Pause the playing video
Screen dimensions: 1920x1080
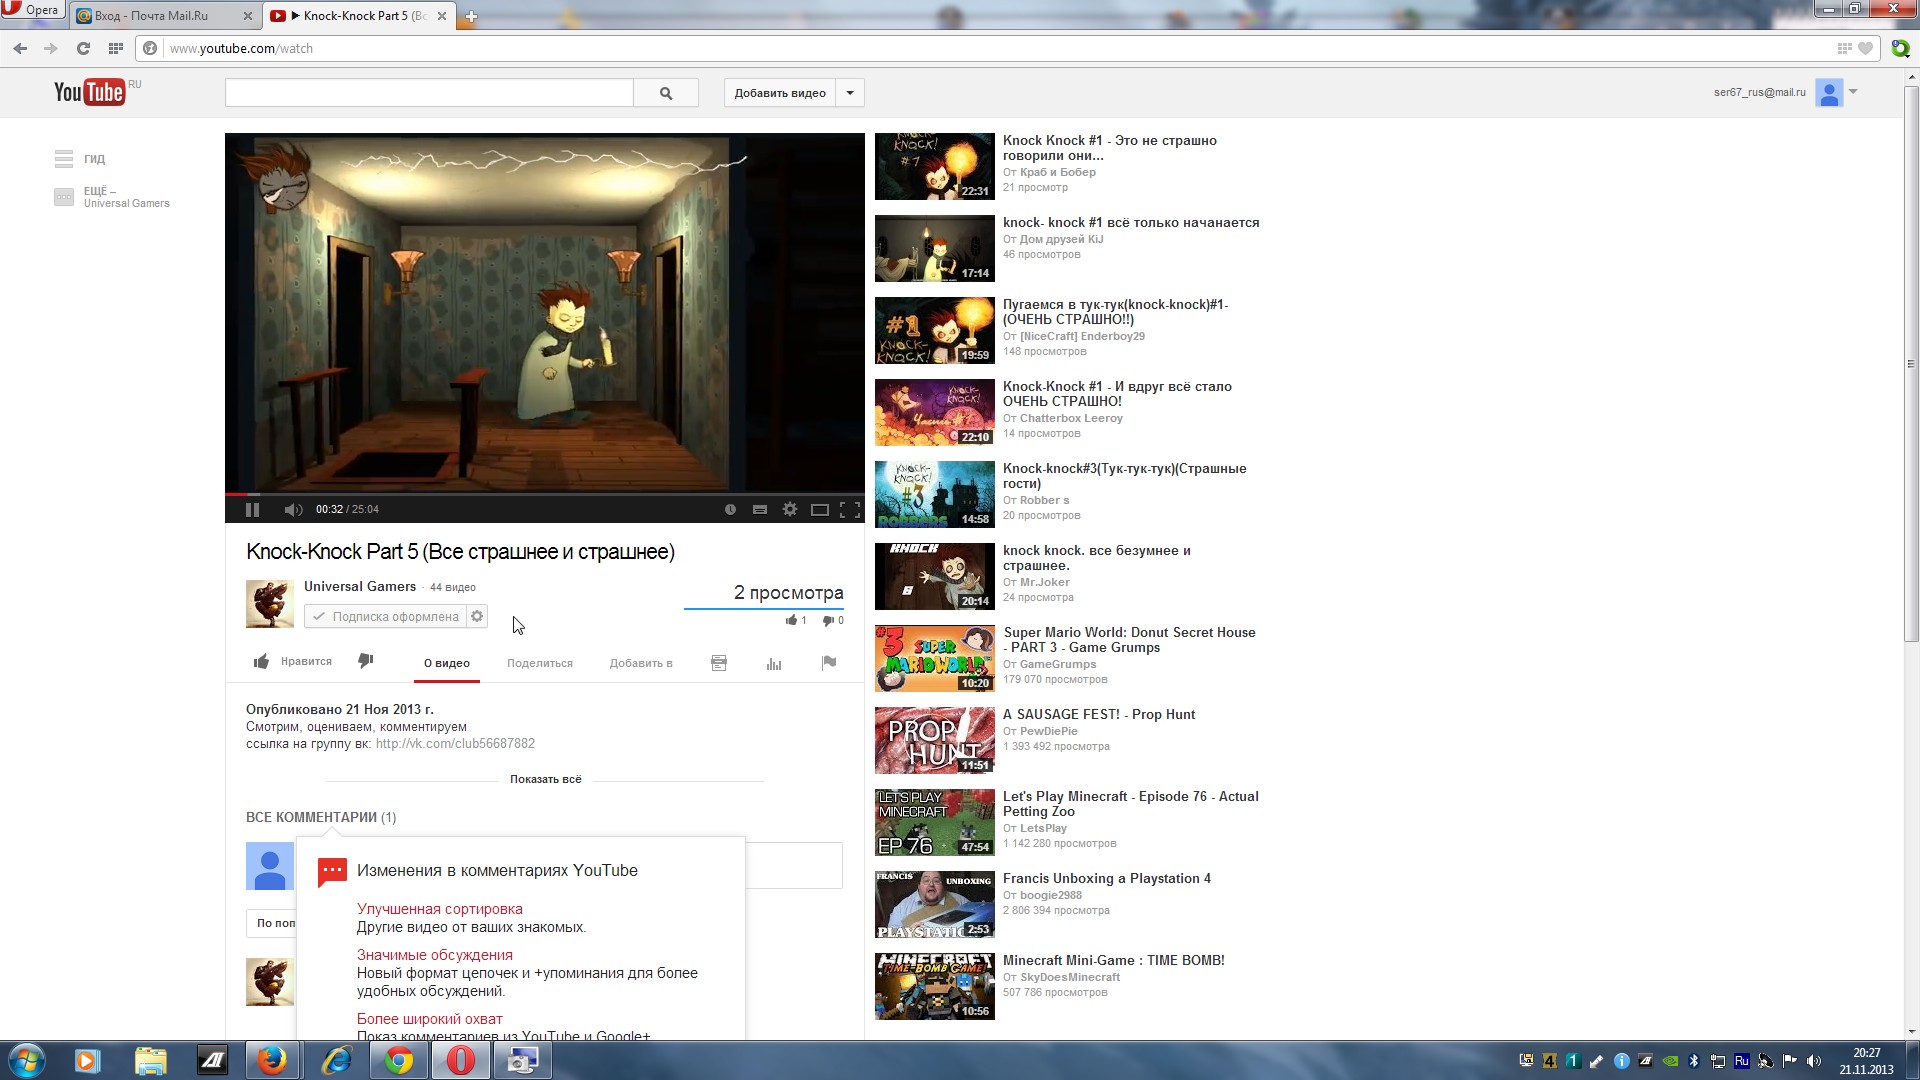point(252,510)
